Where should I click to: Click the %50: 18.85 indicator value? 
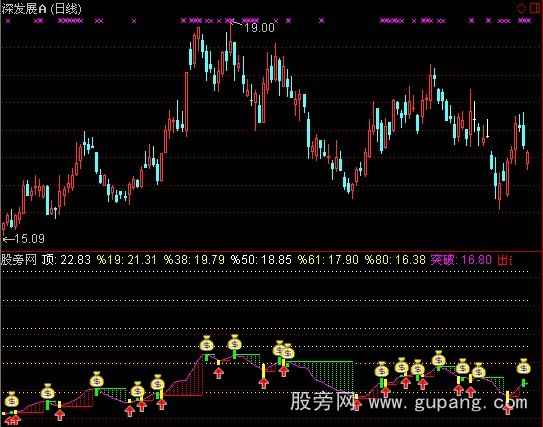coord(261,259)
